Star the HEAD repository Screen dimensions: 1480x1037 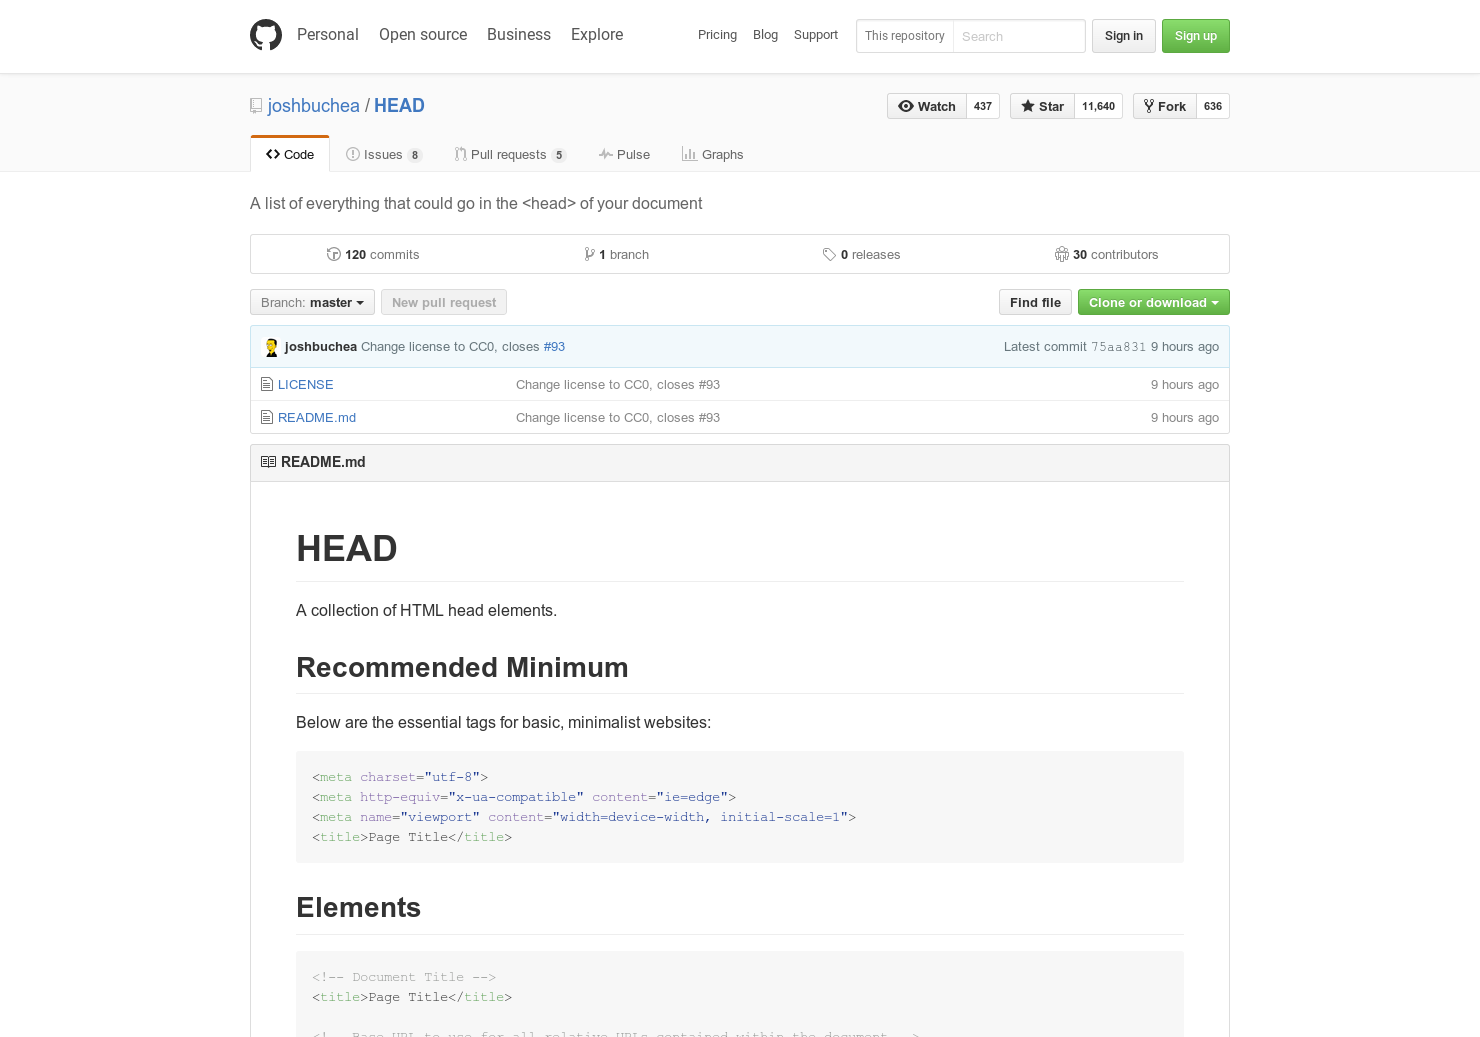[1042, 106]
